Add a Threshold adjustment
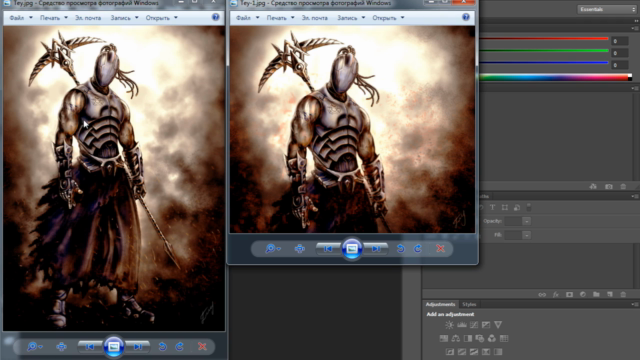Viewport: 640px width, 360px height. [x=474, y=352]
